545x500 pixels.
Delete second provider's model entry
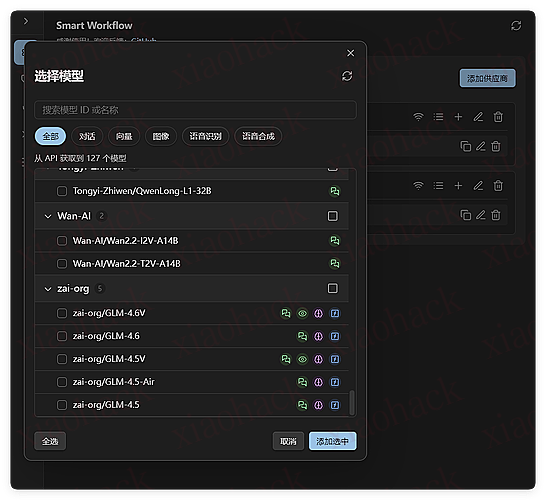[x=496, y=215]
